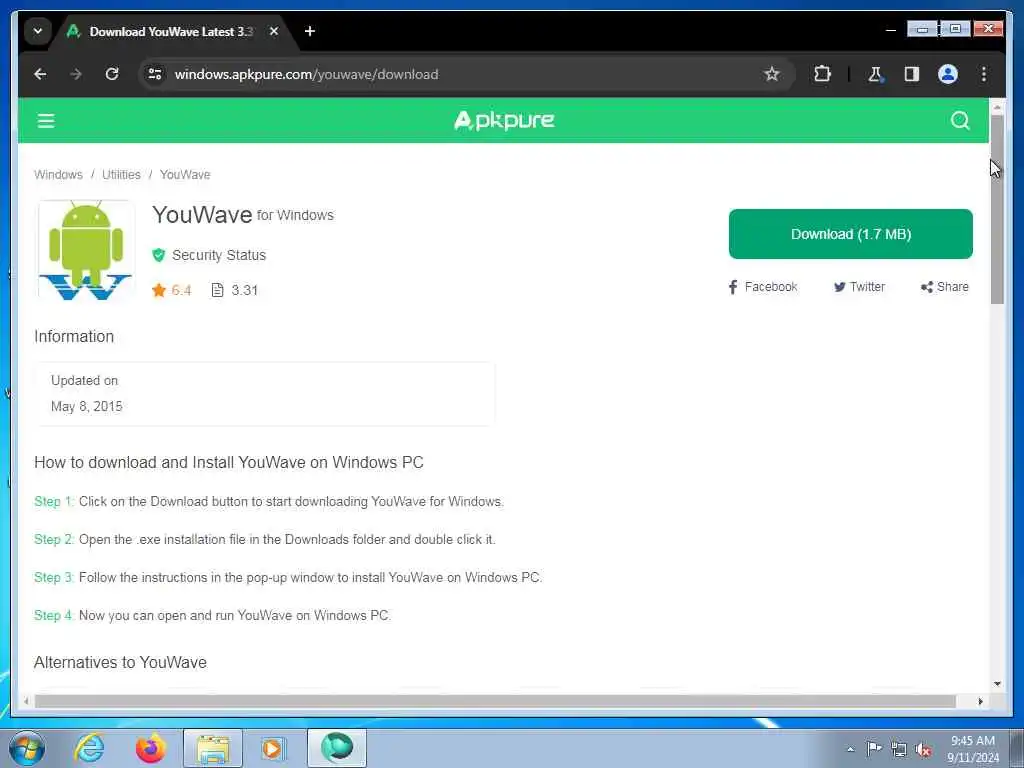
Task: Click the vertical scrollbar up arrow
Action: tap(997, 106)
